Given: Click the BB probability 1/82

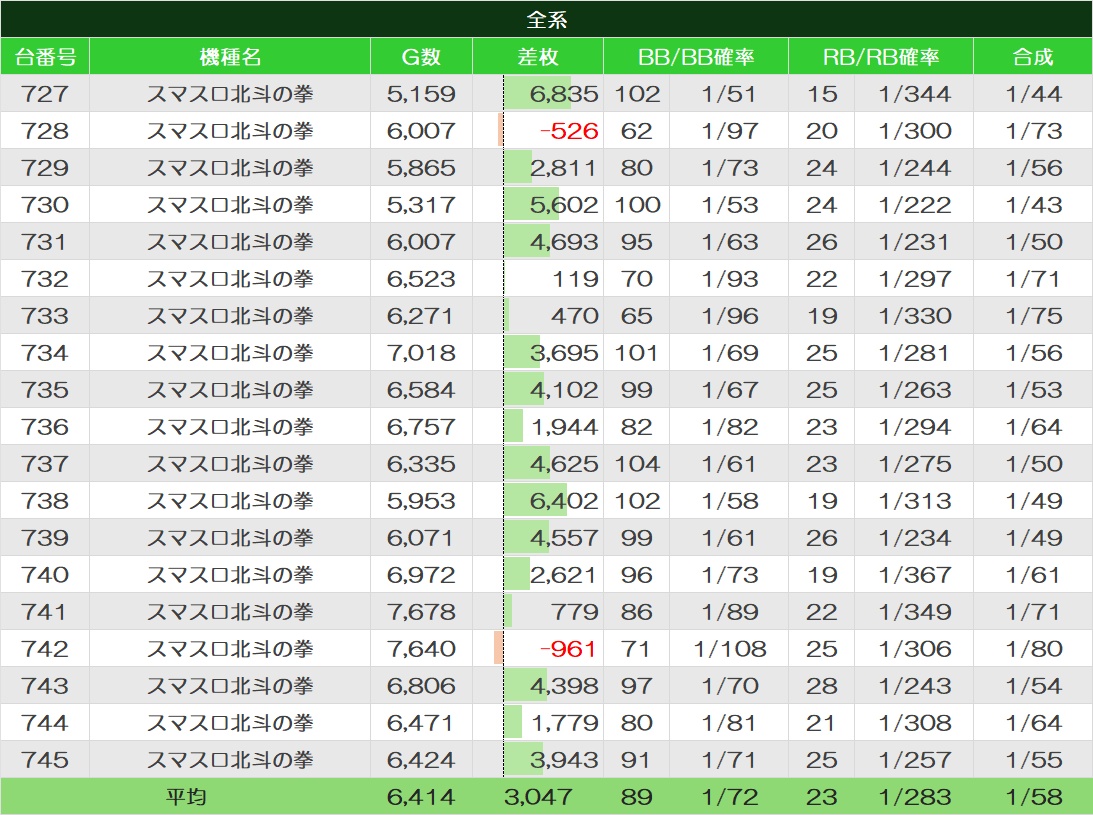Looking at the screenshot, I should (x=729, y=426).
